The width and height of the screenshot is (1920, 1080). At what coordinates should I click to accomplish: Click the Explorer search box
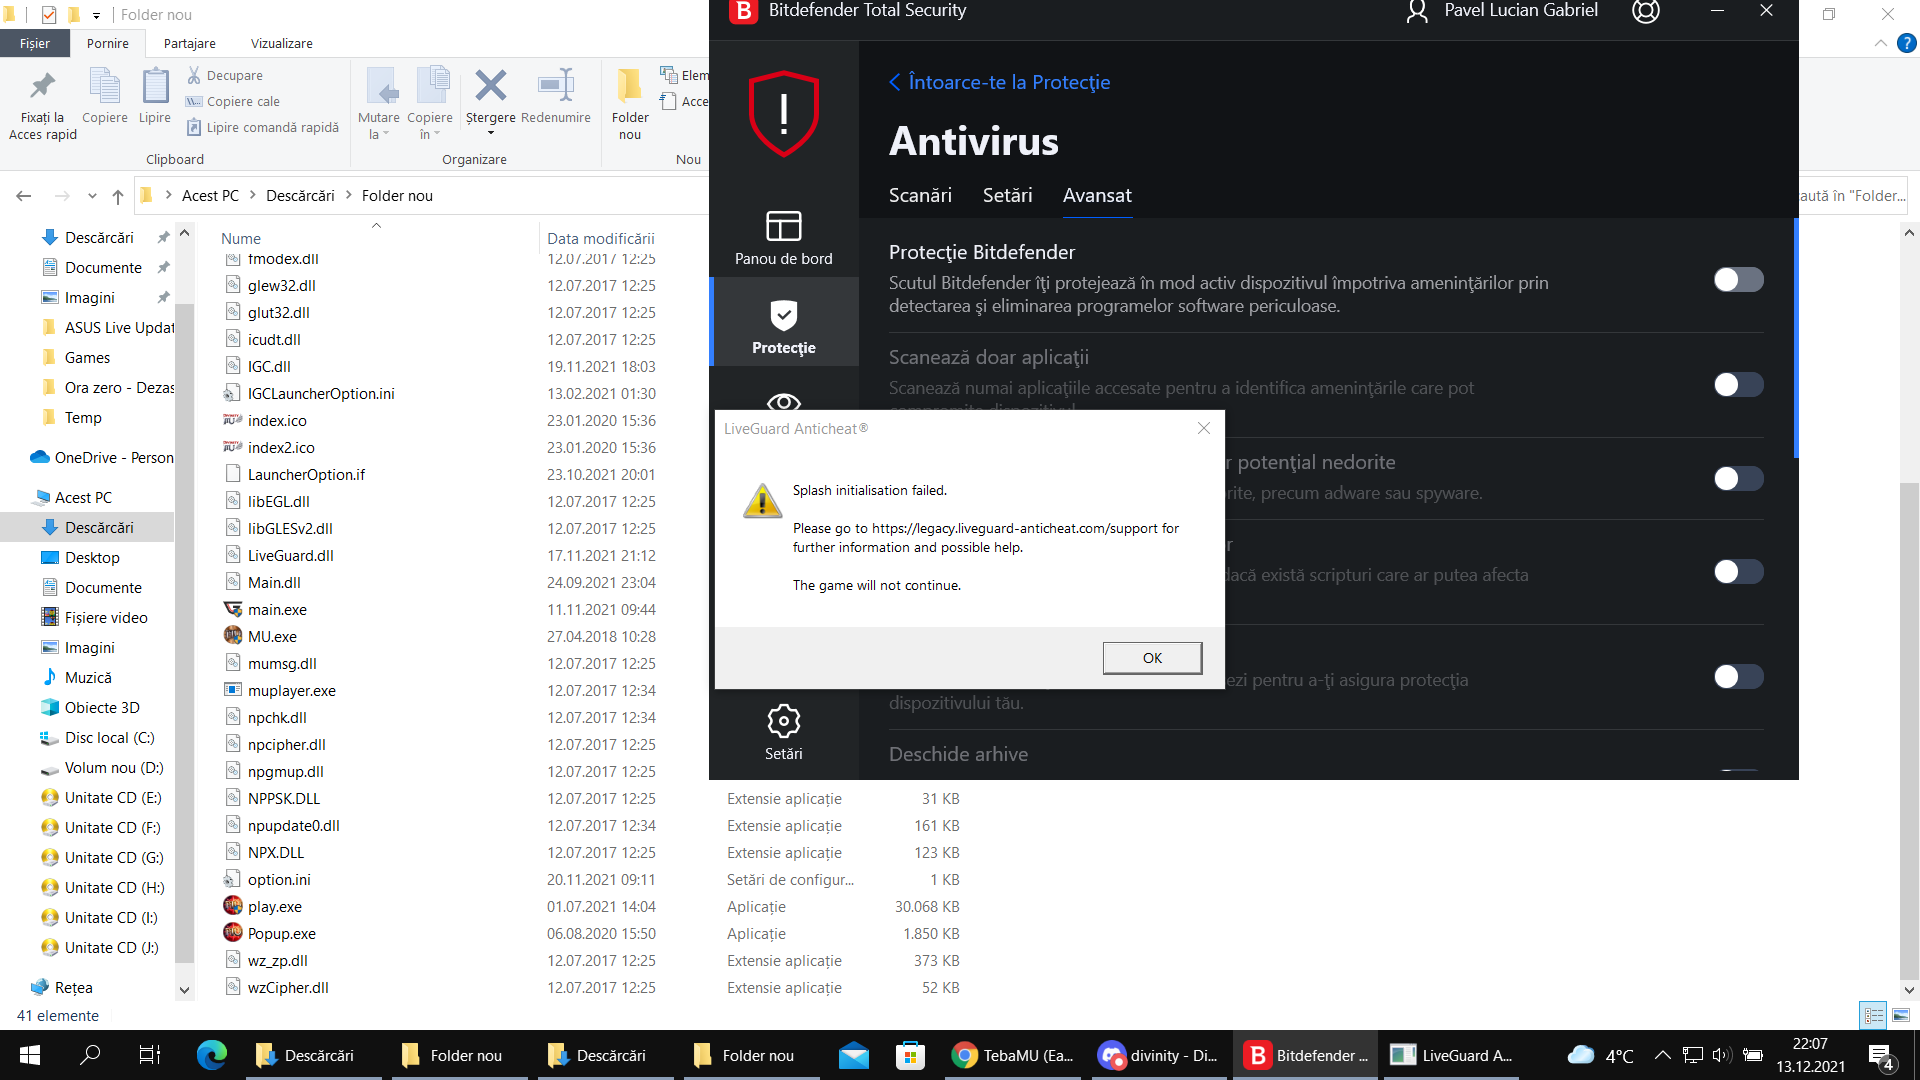click(x=1852, y=196)
